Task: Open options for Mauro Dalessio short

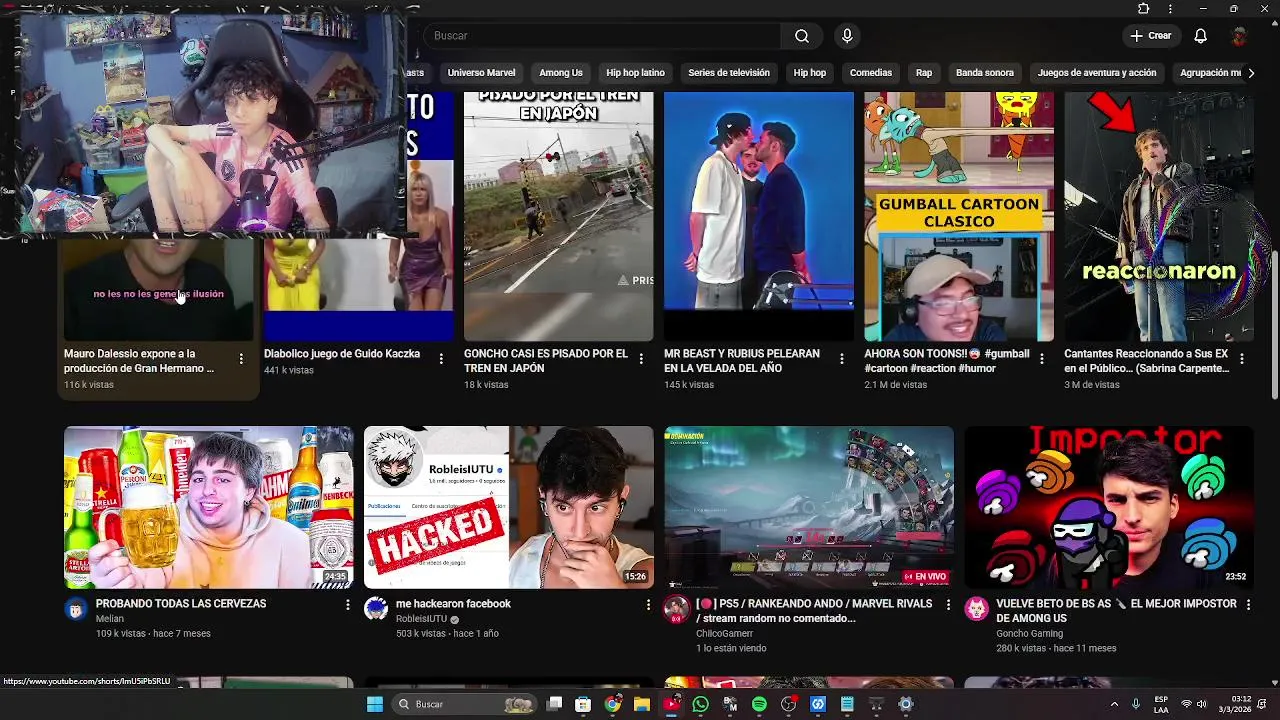Action: [241, 359]
